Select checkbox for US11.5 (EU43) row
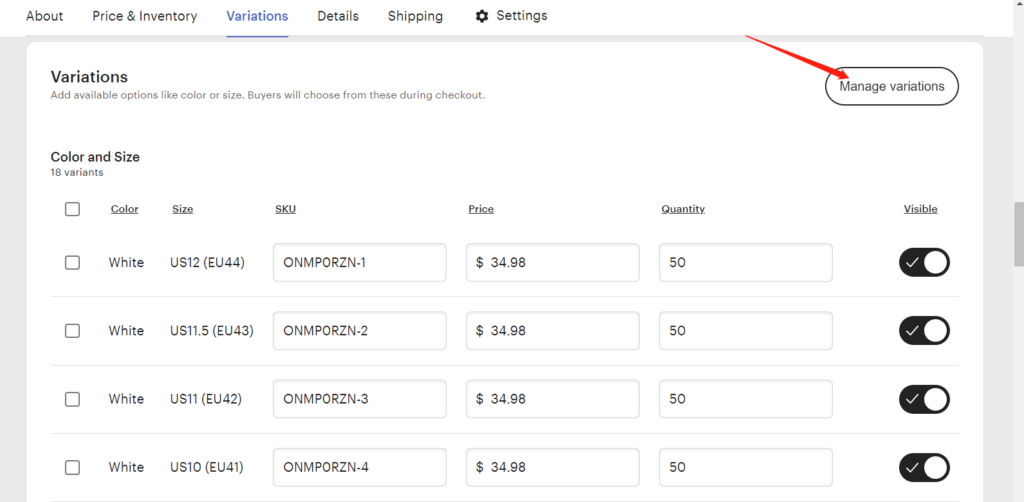The height and width of the screenshot is (502, 1024). pyautogui.click(x=72, y=331)
